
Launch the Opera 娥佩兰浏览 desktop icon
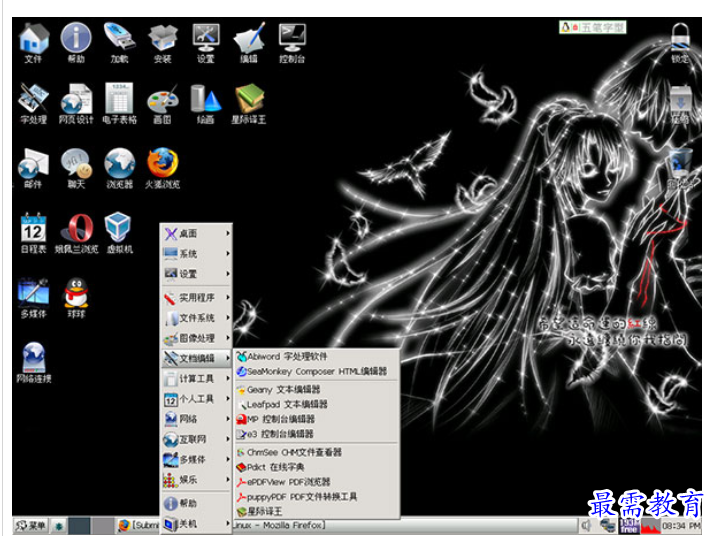(76, 233)
